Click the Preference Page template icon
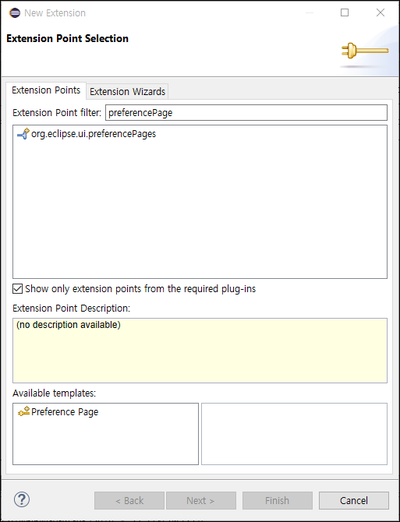 tap(24, 412)
